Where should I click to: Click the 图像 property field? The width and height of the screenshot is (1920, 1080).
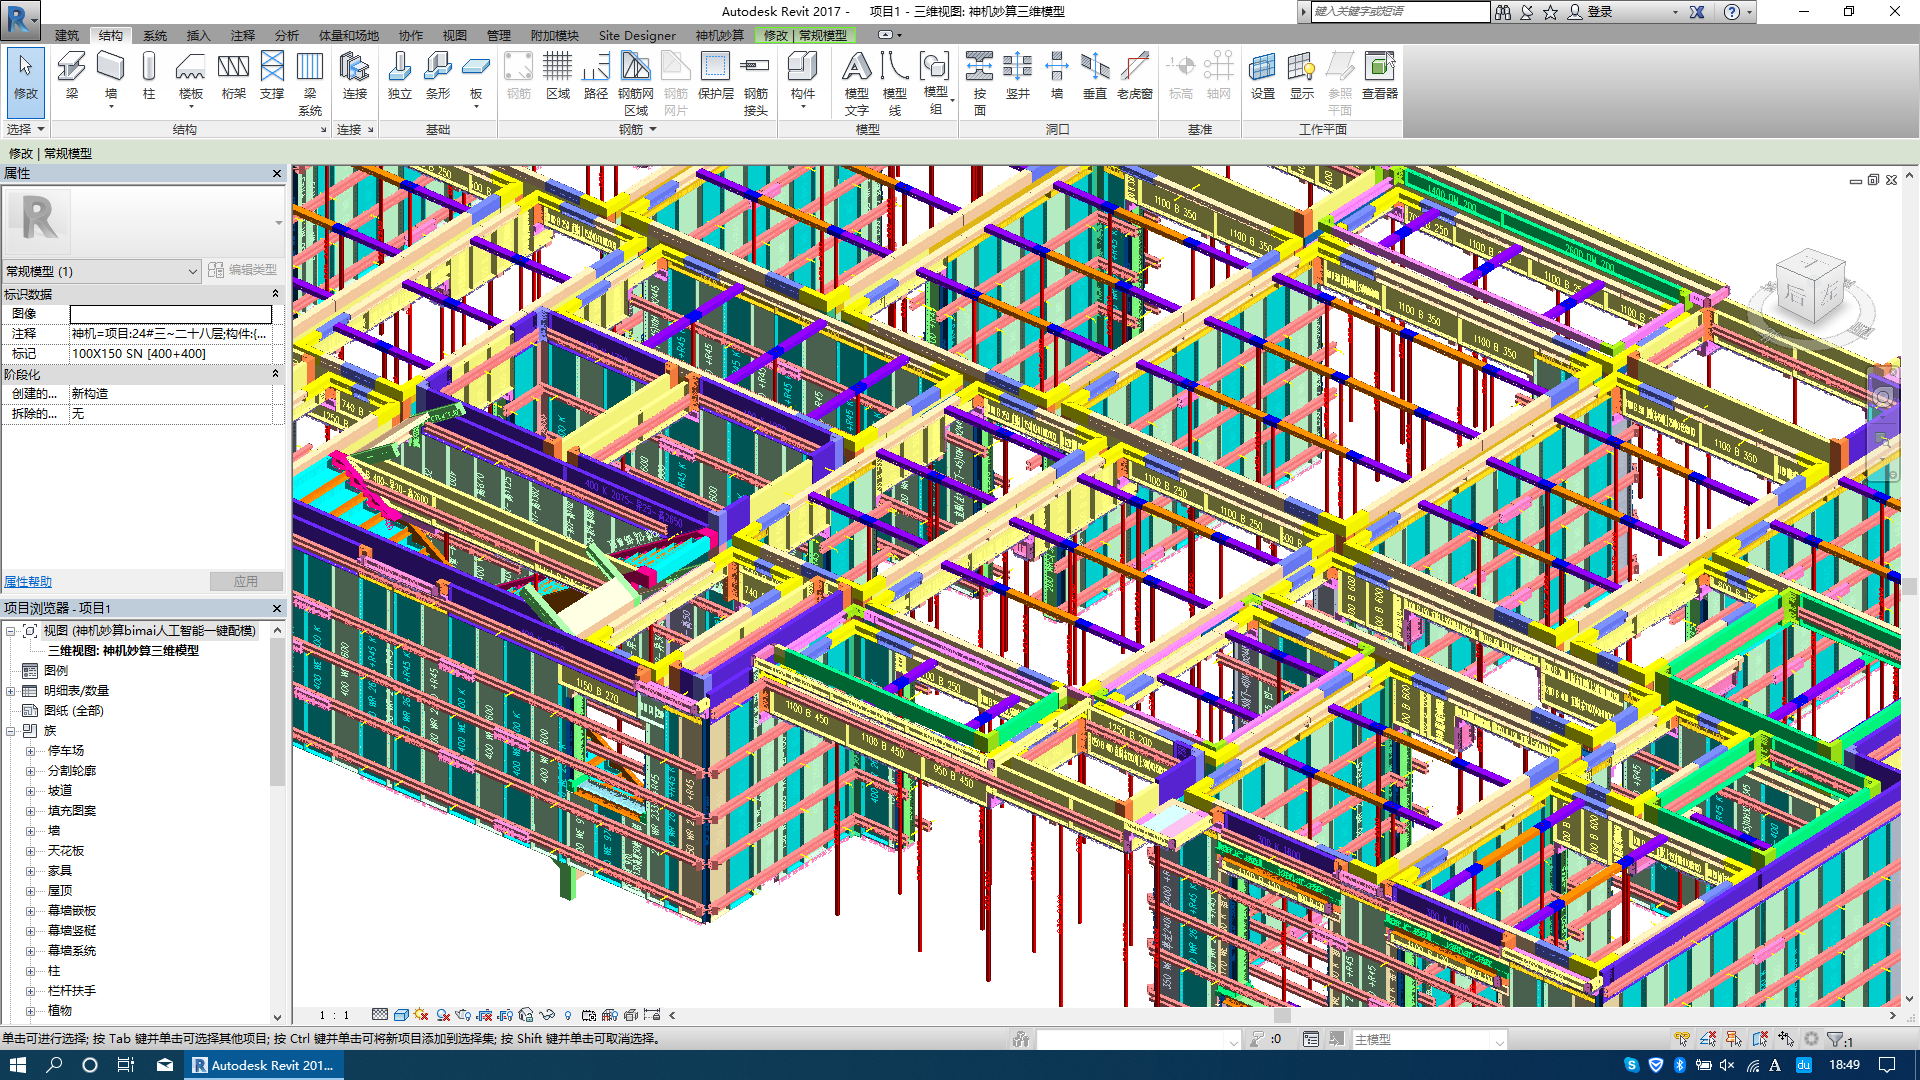pyautogui.click(x=171, y=314)
